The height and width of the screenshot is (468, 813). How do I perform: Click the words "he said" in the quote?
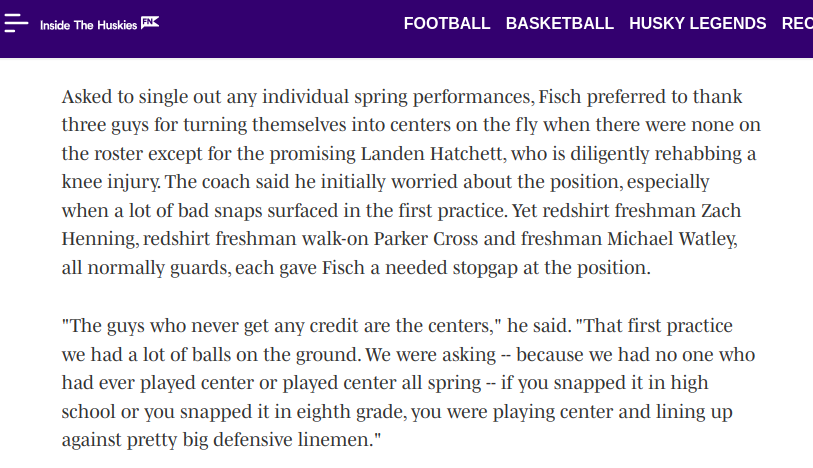(530, 326)
